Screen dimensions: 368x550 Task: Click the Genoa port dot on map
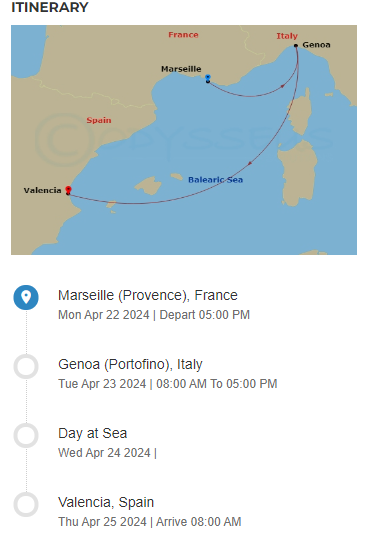coord(296,45)
